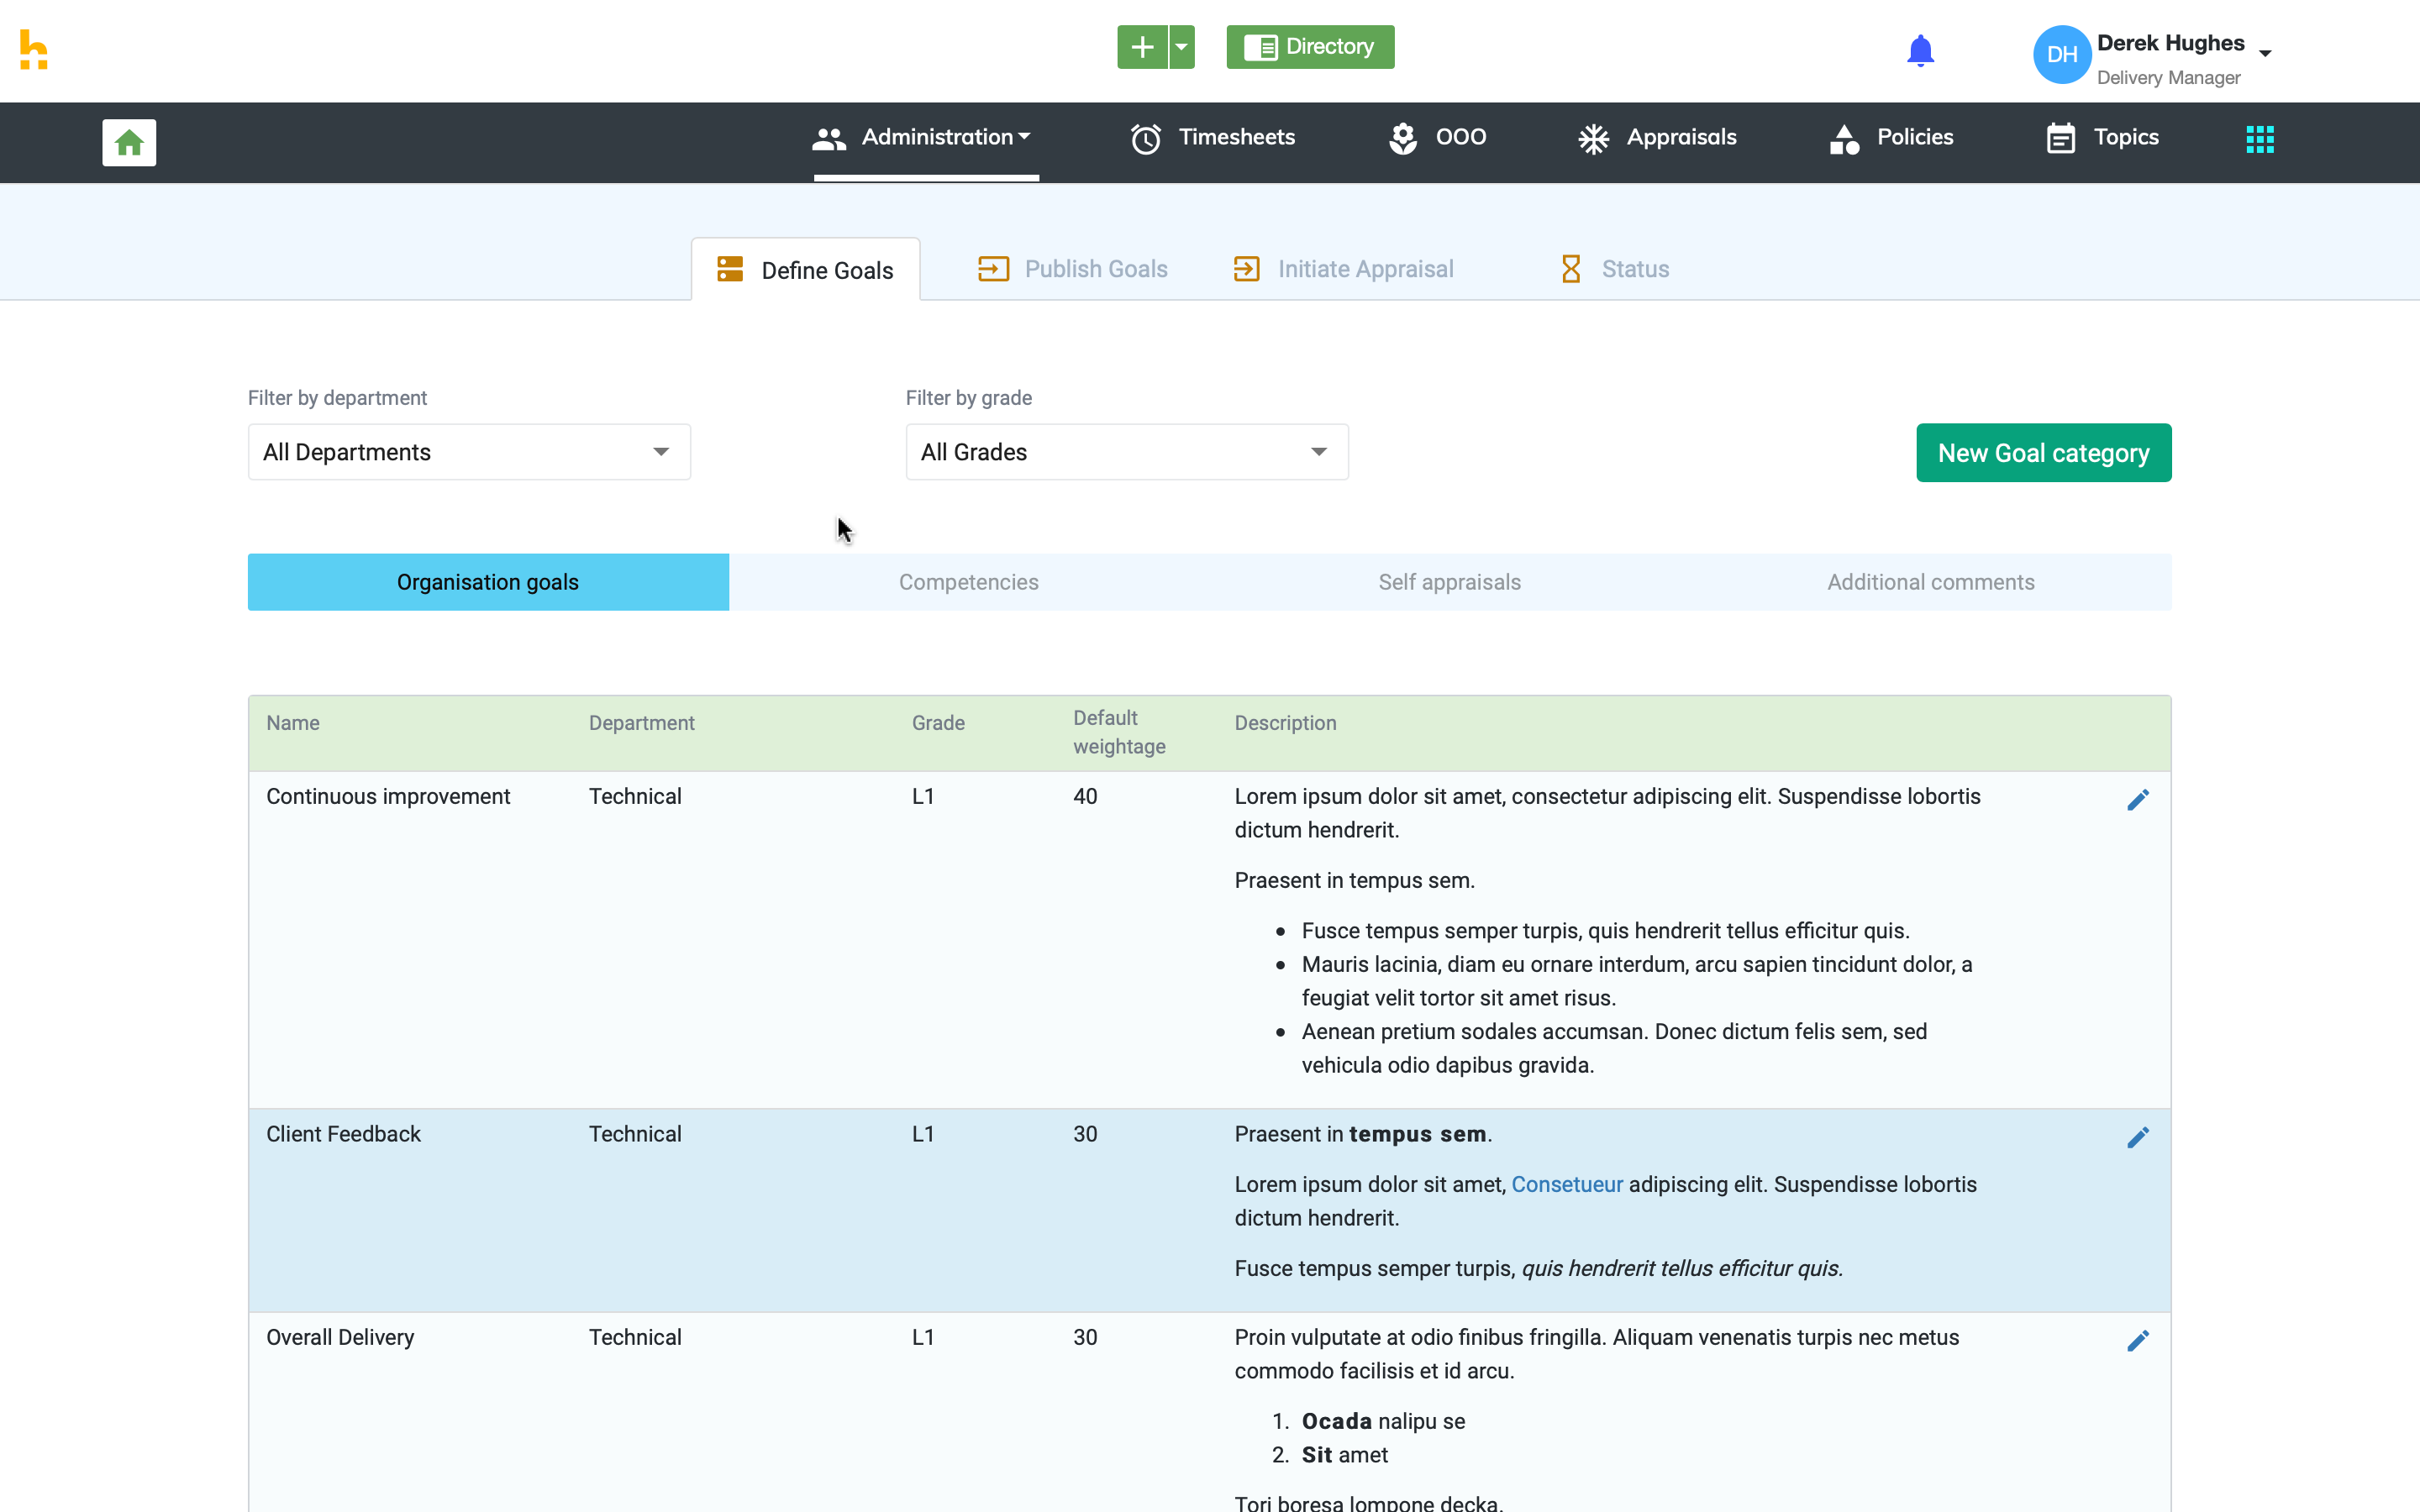Viewport: 2420px width, 1512px height.
Task: Click New Goal category button
Action: tap(2043, 453)
